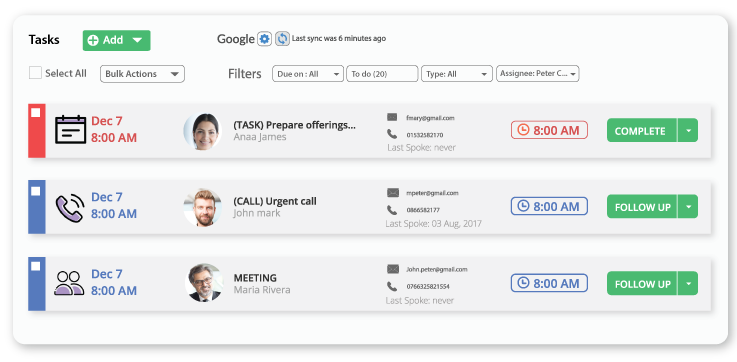Screen dimensions: 737x362
Task: Expand the Due on: All filter
Action: pyautogui.click(x=308, y=74)
